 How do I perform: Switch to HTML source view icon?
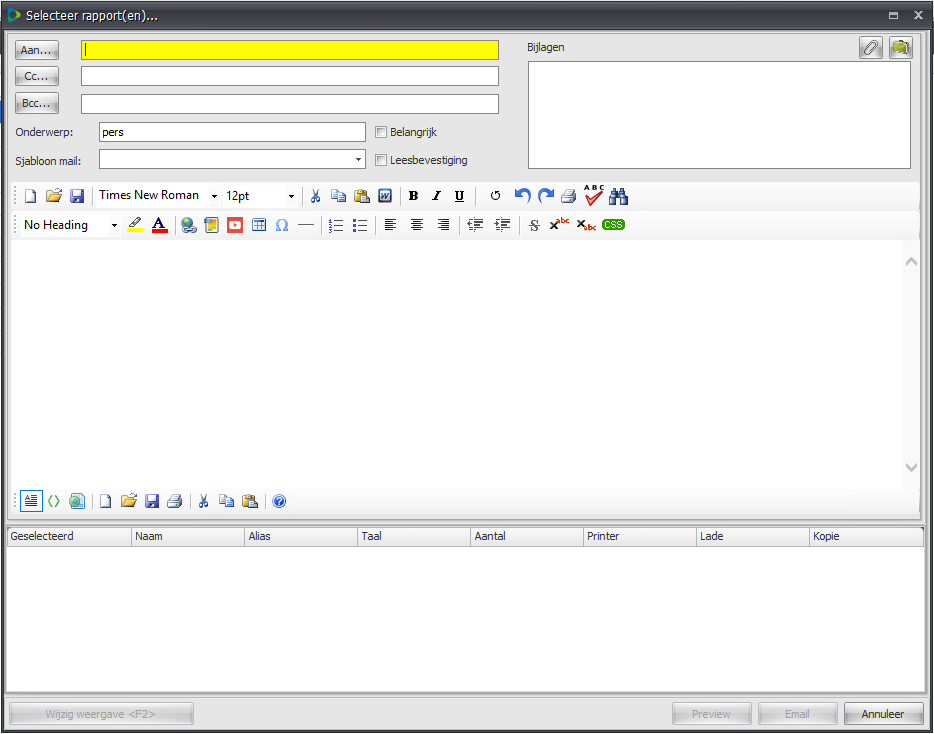[x=54, y=501]
